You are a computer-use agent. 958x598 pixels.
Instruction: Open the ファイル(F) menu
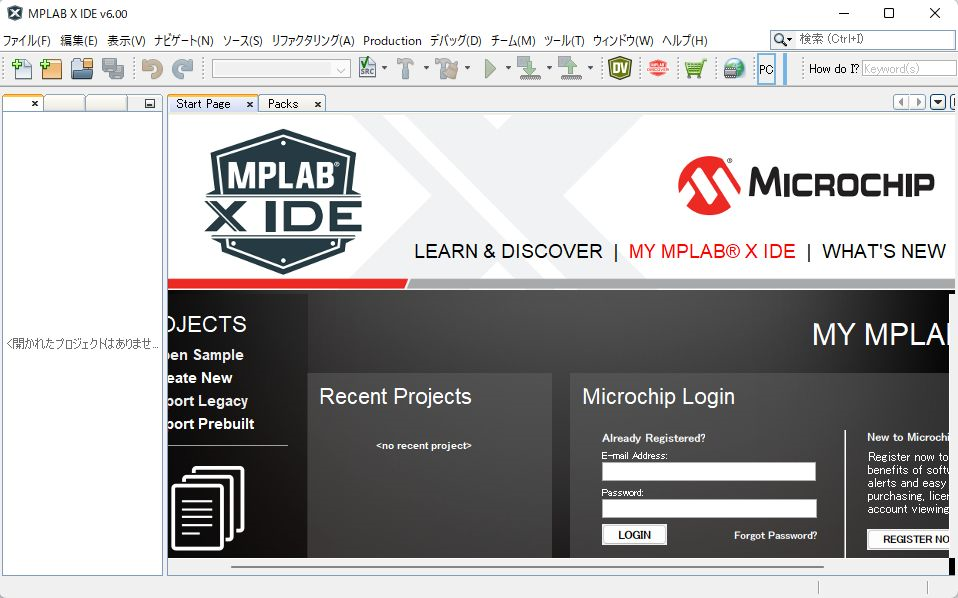(x=26, y=41)
